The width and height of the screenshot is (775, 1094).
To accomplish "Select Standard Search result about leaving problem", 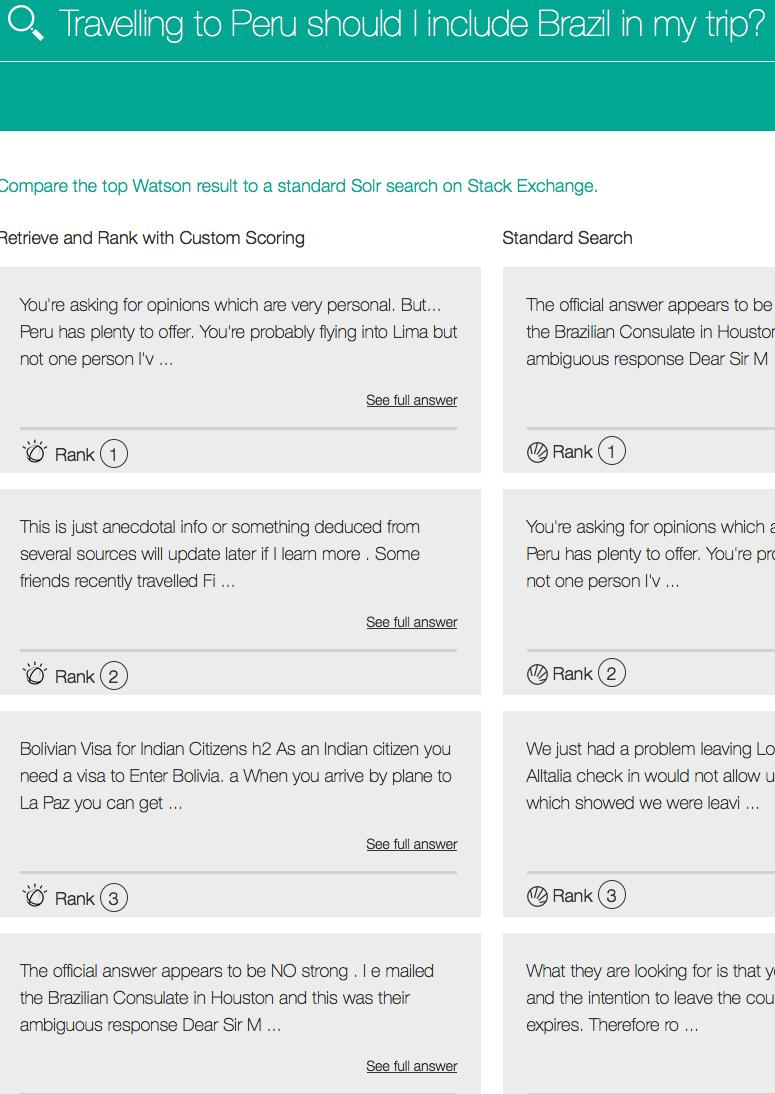I will point(639,814).
